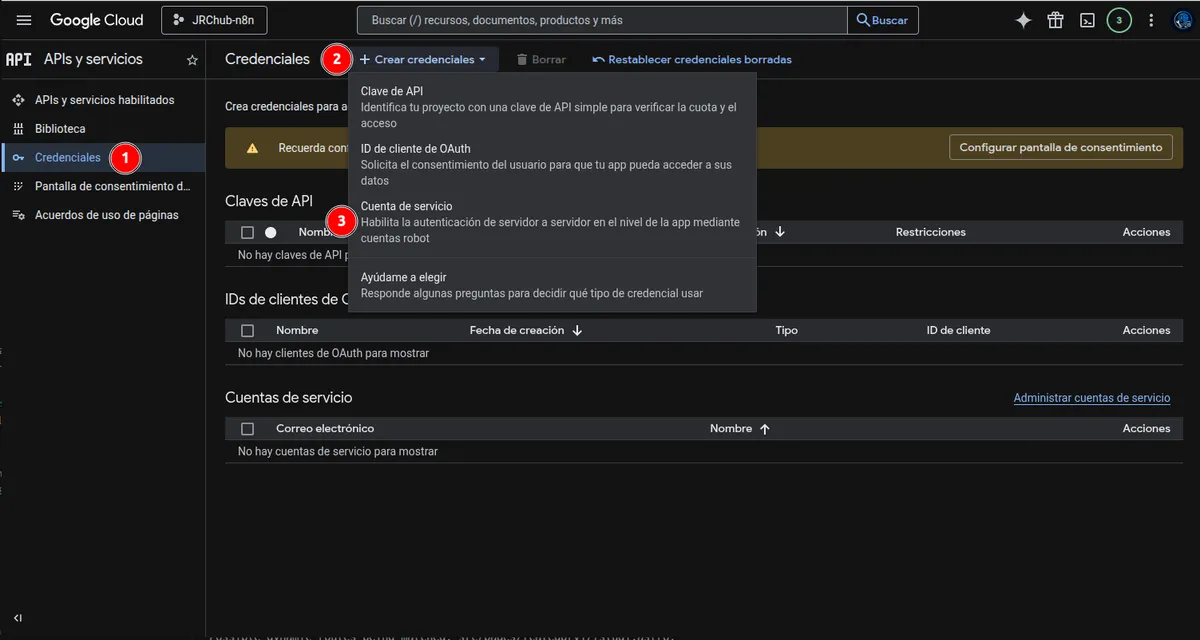The image size is (1200, 640).
Task: Choose Clave de API menu option
Action: pyautogui.click(x=552, y=107)
